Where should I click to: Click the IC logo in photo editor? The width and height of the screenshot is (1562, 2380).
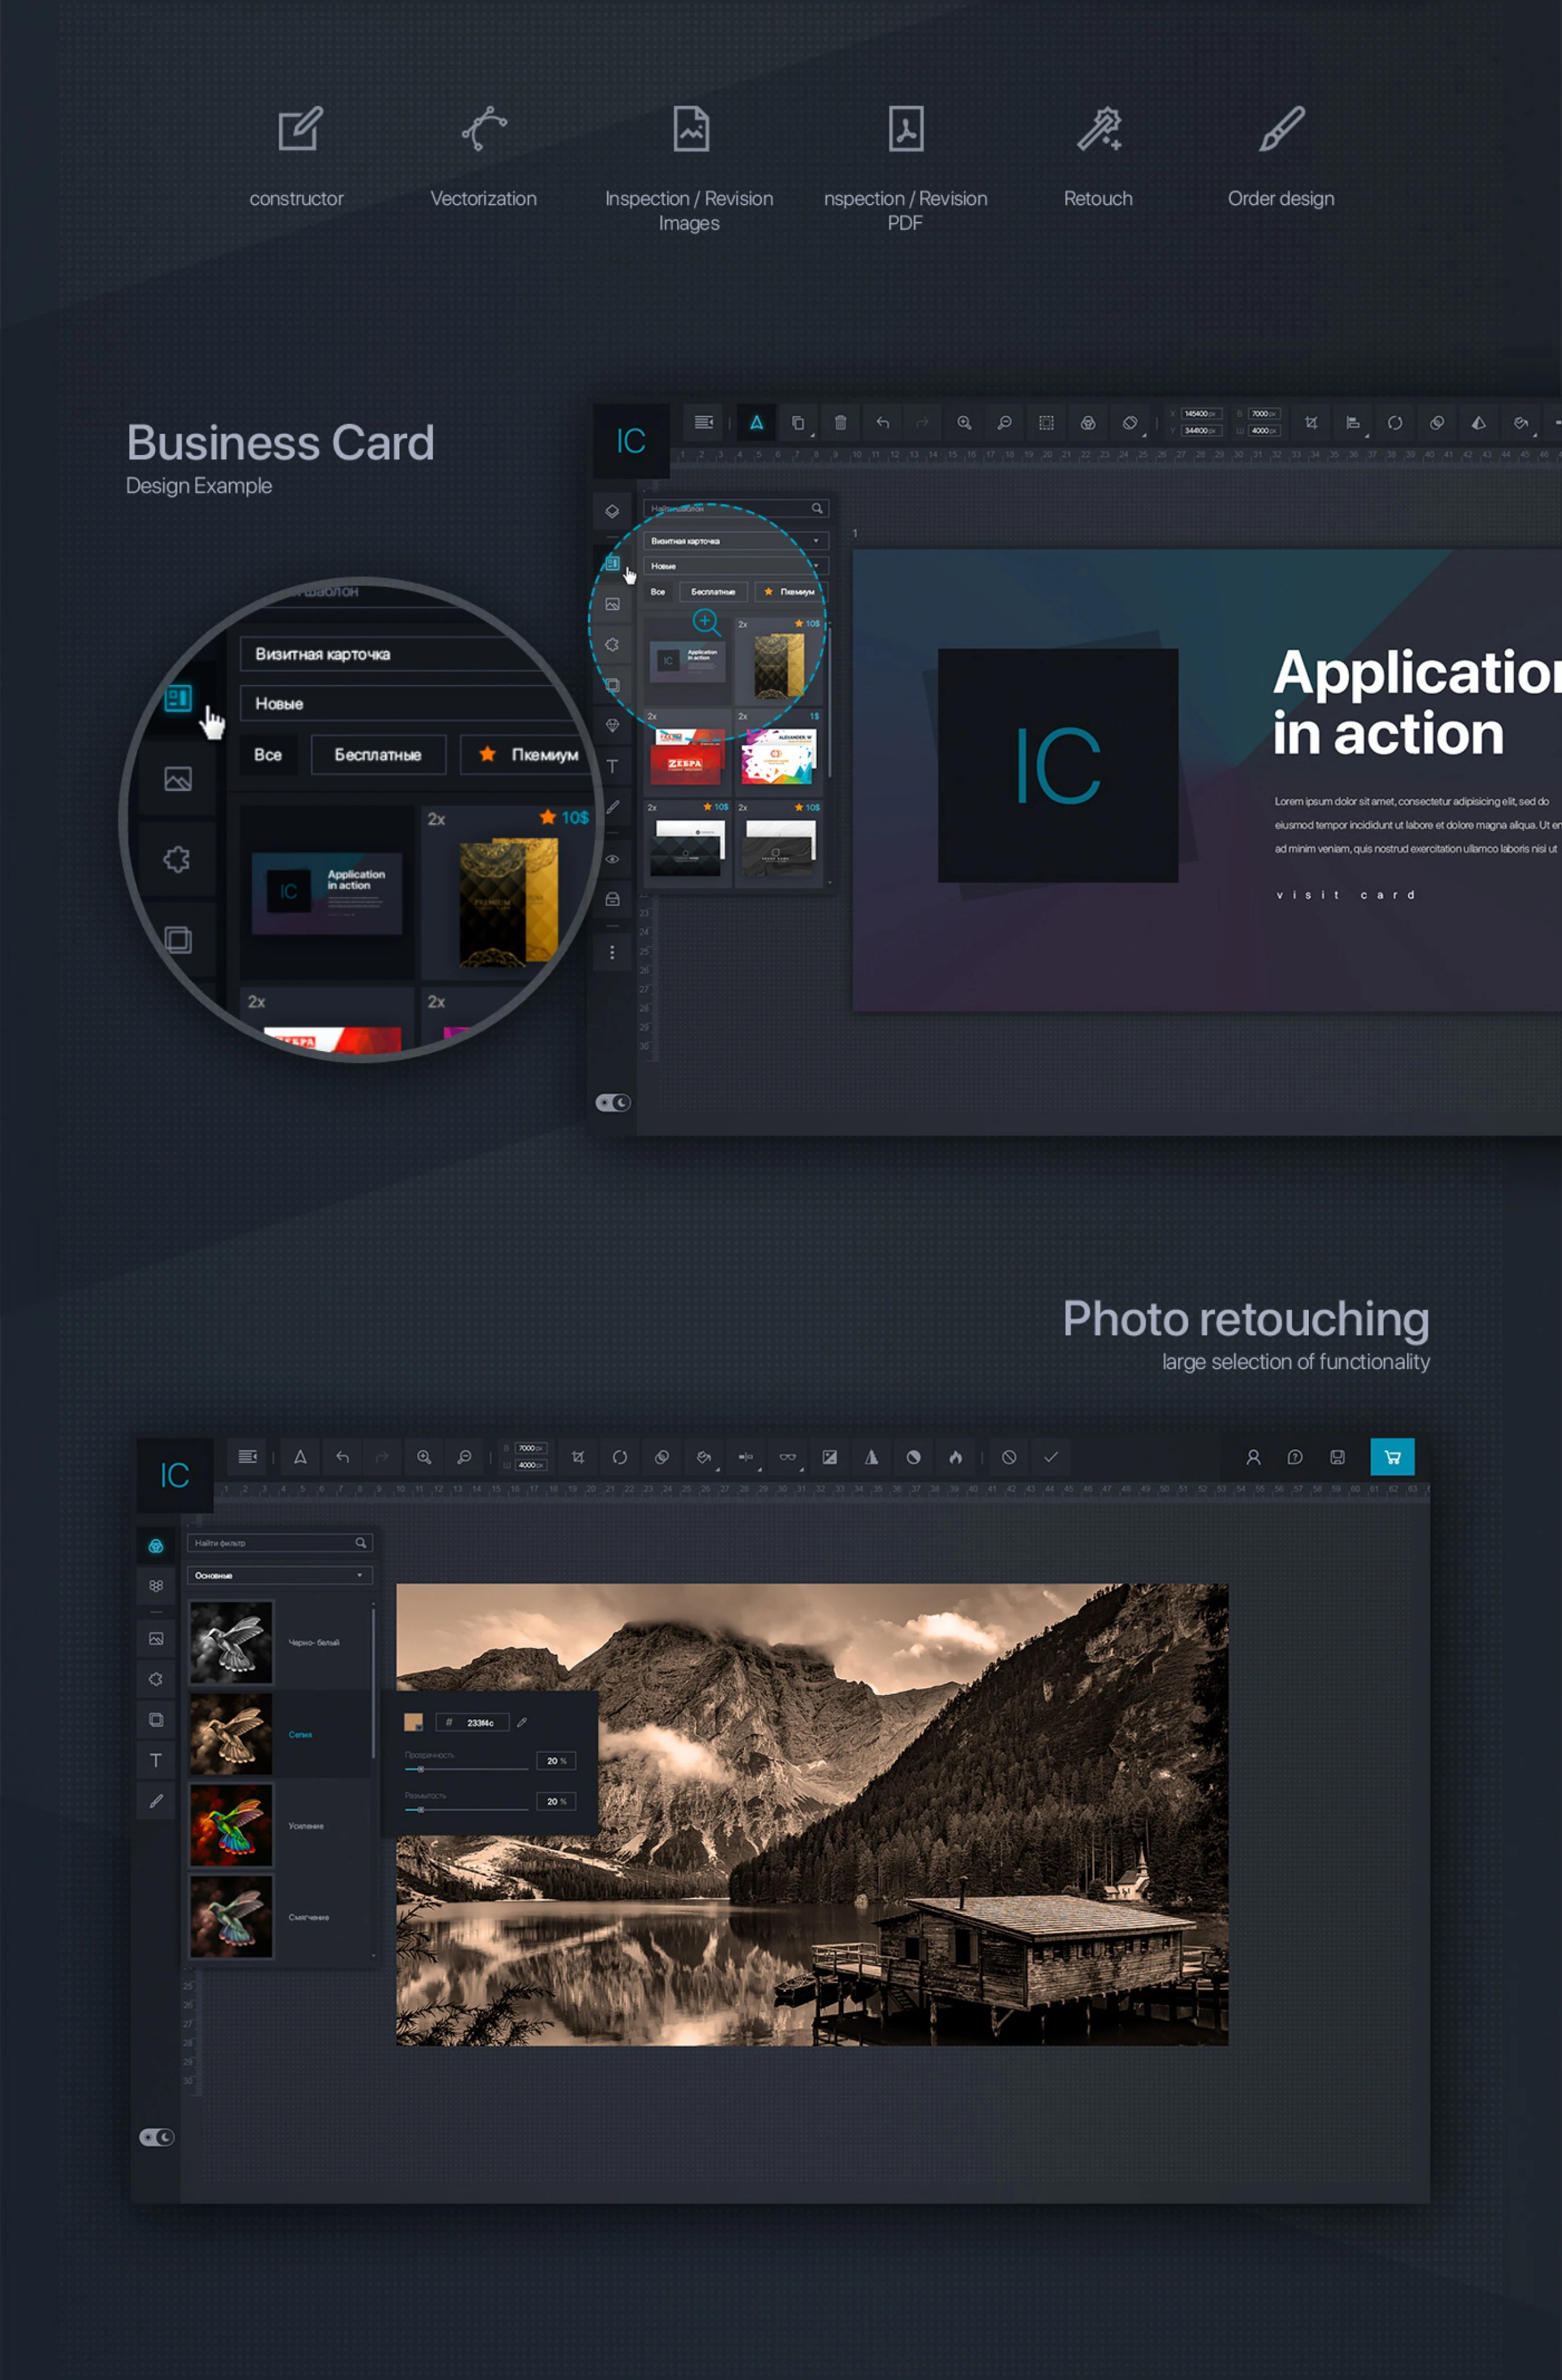tap(175, 1475)
